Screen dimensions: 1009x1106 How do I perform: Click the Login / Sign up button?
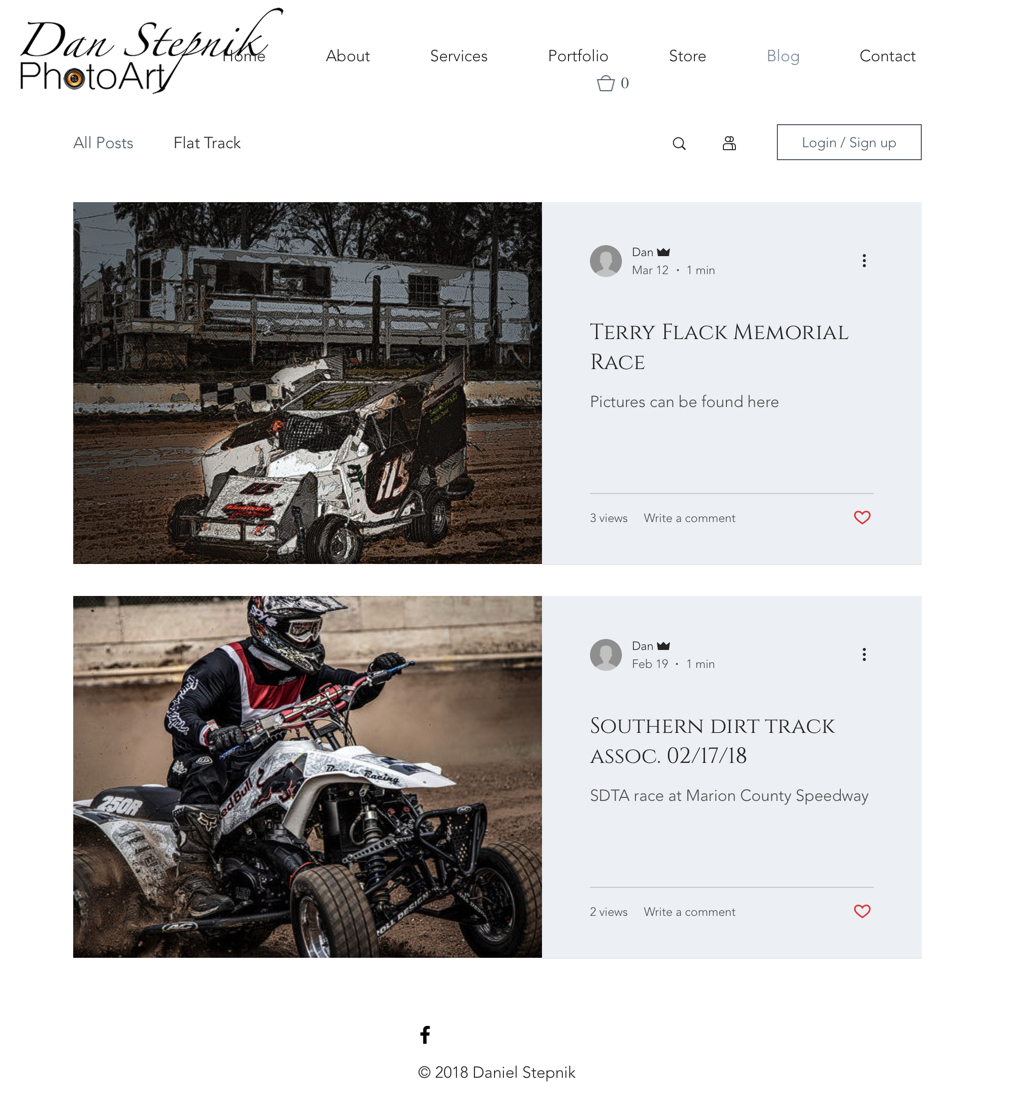tap(849, 142)
